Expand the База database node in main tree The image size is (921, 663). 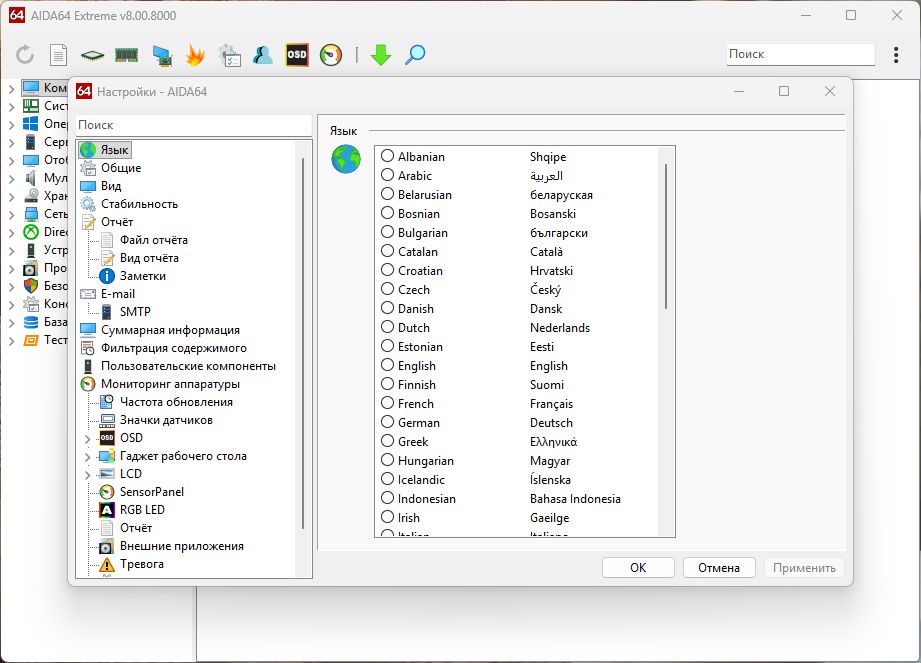coord(11,323)
